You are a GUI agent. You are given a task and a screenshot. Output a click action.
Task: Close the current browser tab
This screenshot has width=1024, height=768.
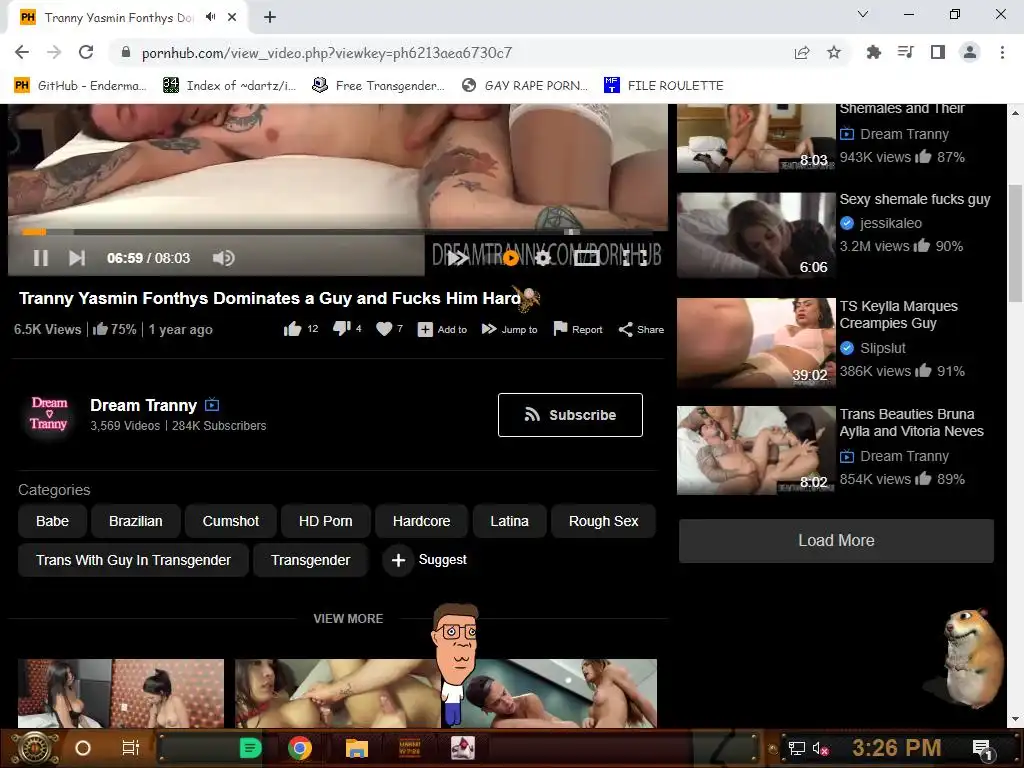point(232,18)
